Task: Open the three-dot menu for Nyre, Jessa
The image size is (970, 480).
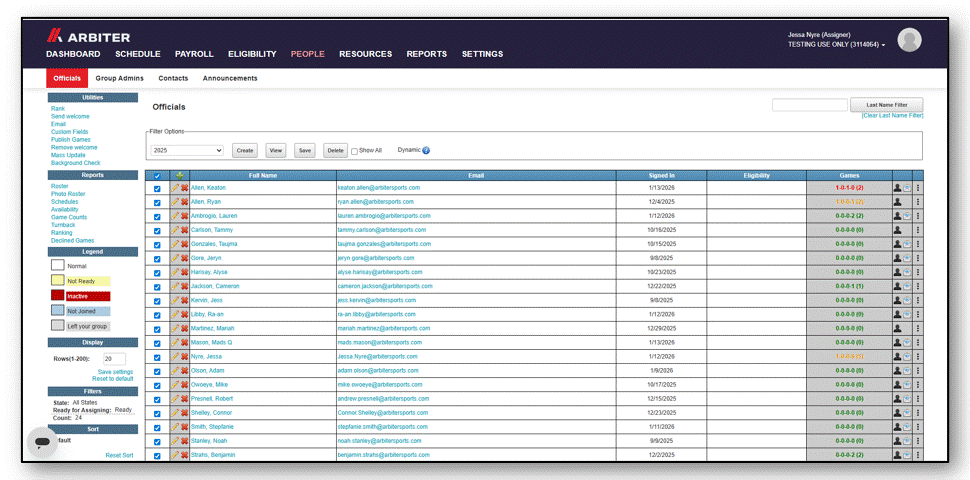Action: tap(918, 356)
